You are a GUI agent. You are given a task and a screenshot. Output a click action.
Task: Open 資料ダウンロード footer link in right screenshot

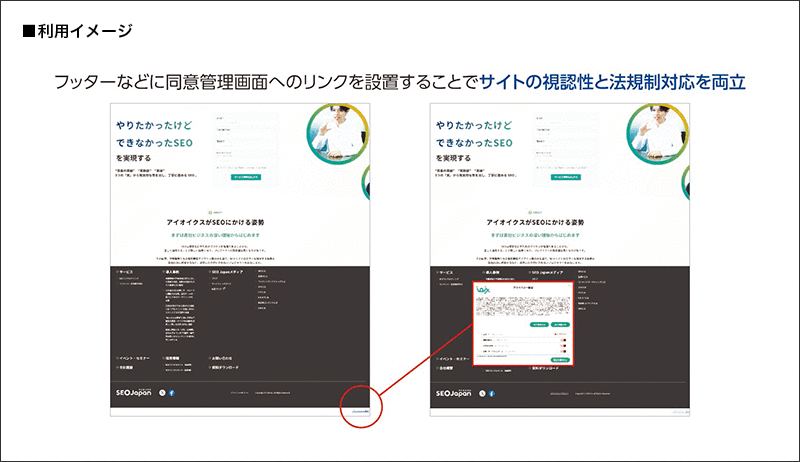(x=544, y=368)
